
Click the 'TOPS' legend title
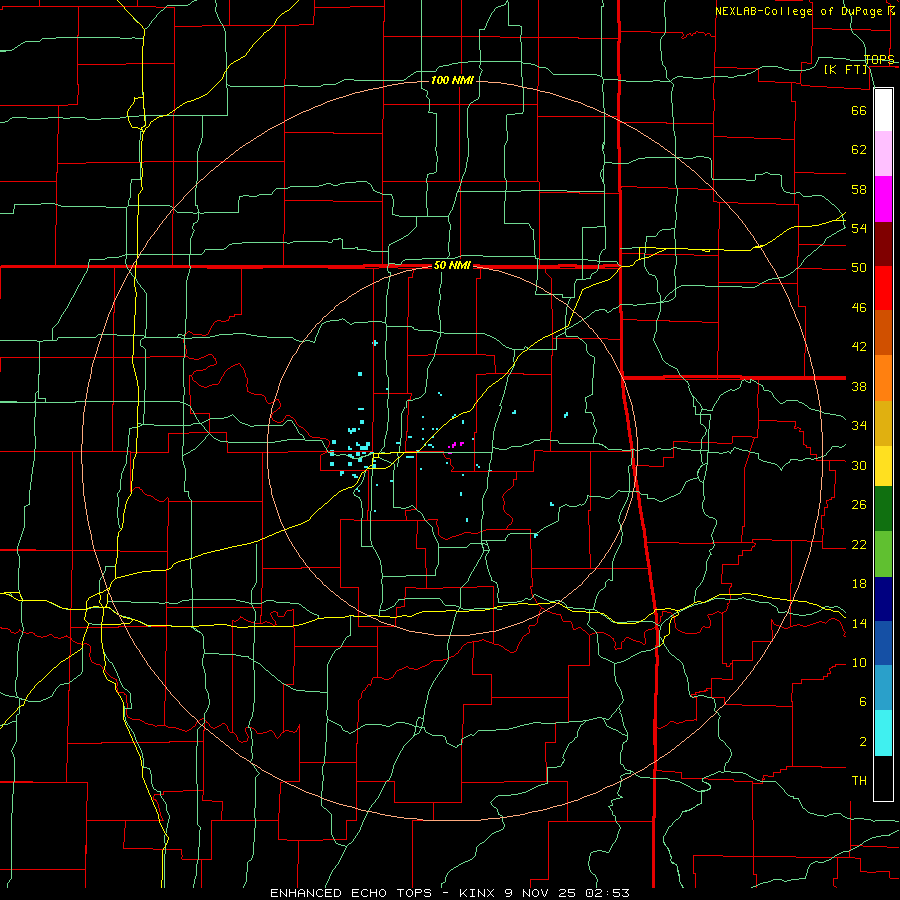click(879, 59)
